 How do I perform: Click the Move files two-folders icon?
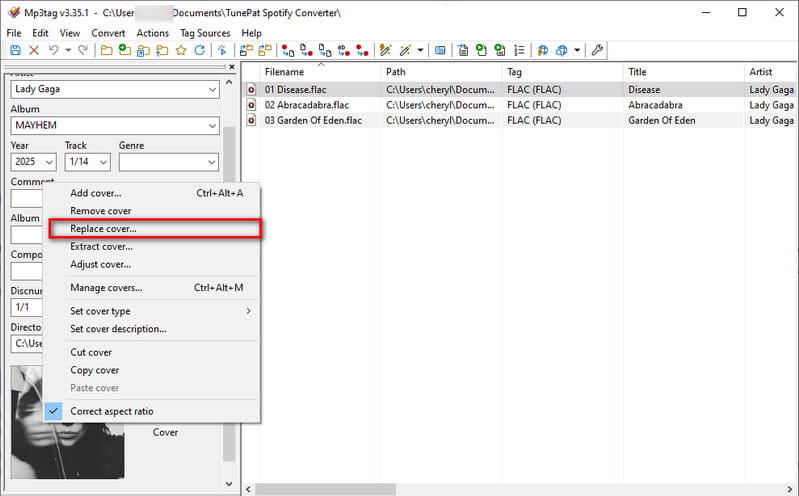pos(246,50)
